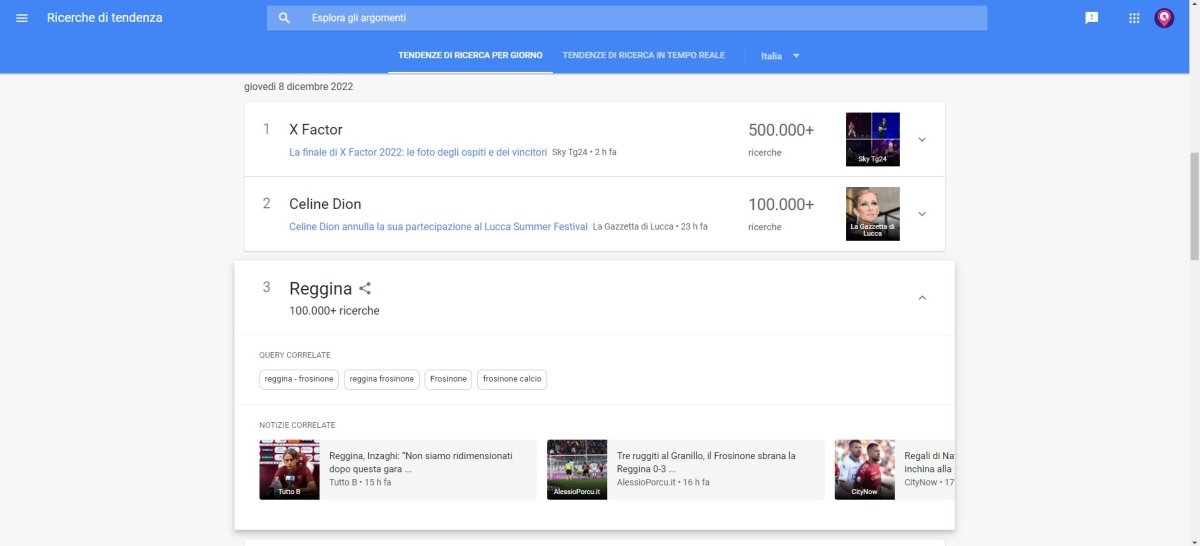This screenshot has height=546, width=1200.
Task: Click the Celine Dion trend title
Action: [325, 204]
